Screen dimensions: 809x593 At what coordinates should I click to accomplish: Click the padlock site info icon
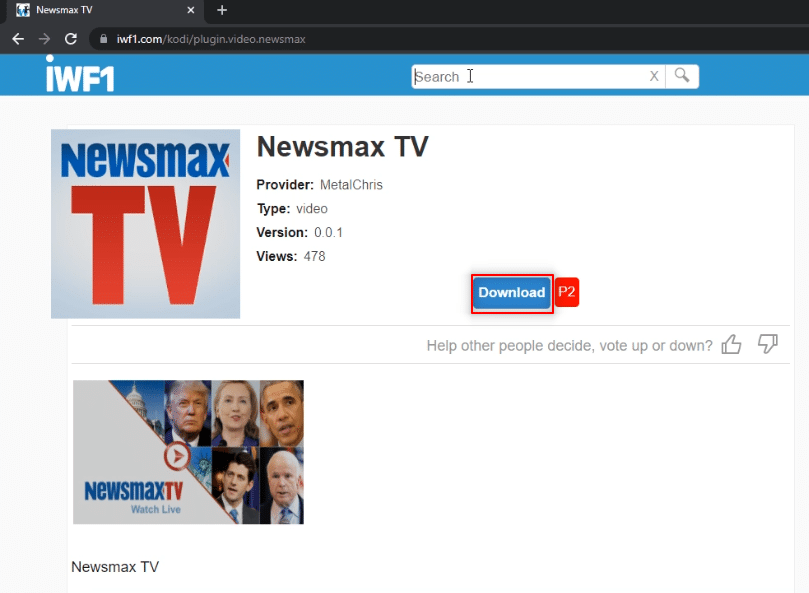click(104, 39)
